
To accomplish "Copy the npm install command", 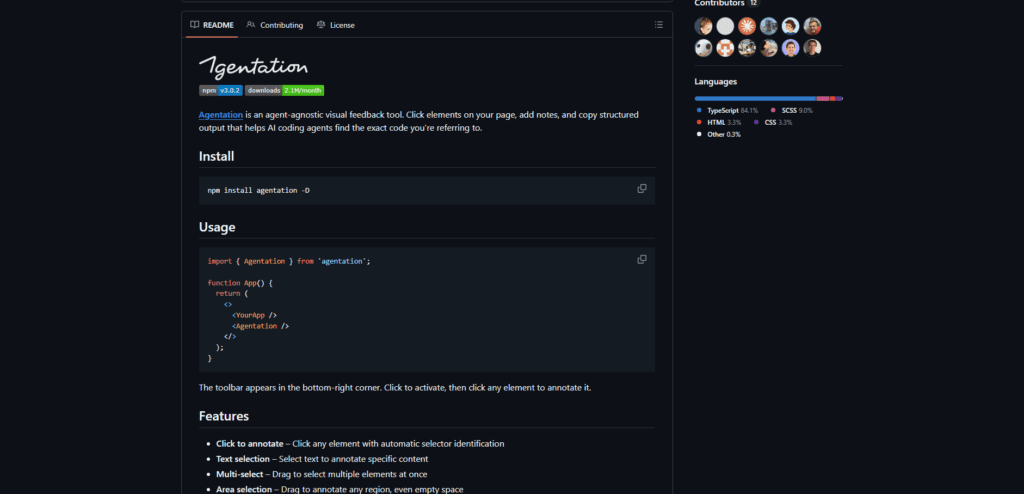I will pyautogui.click(x=642, y=189).
